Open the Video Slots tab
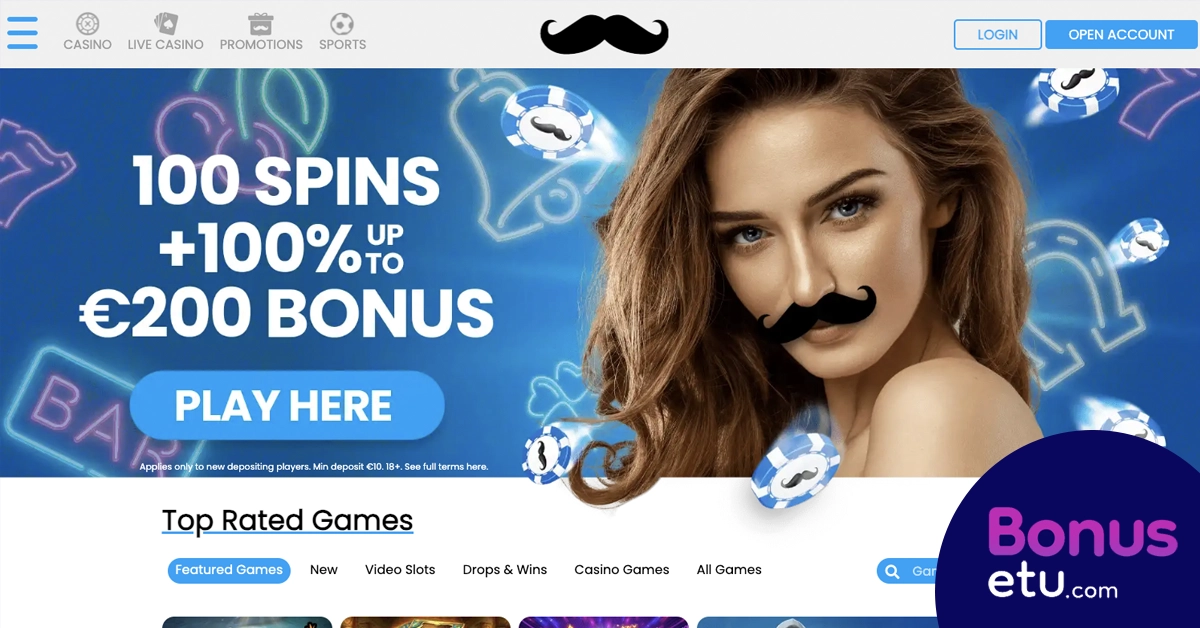1200x628 pixels. 400,570
